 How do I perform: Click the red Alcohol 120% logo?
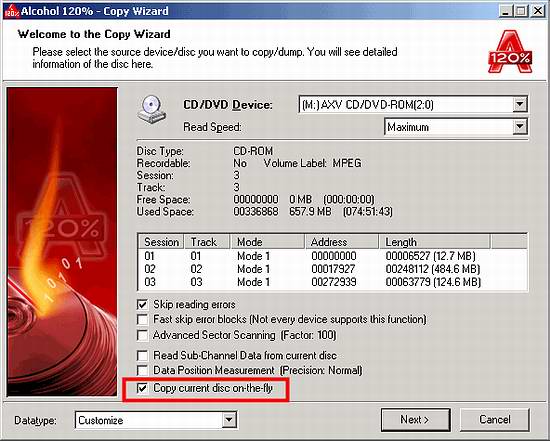pos(510,52)
